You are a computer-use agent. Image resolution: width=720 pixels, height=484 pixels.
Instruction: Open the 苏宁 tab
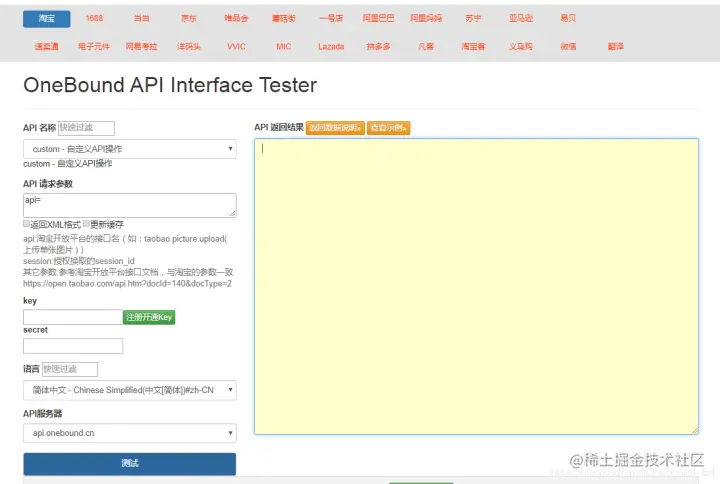(473, 18)
